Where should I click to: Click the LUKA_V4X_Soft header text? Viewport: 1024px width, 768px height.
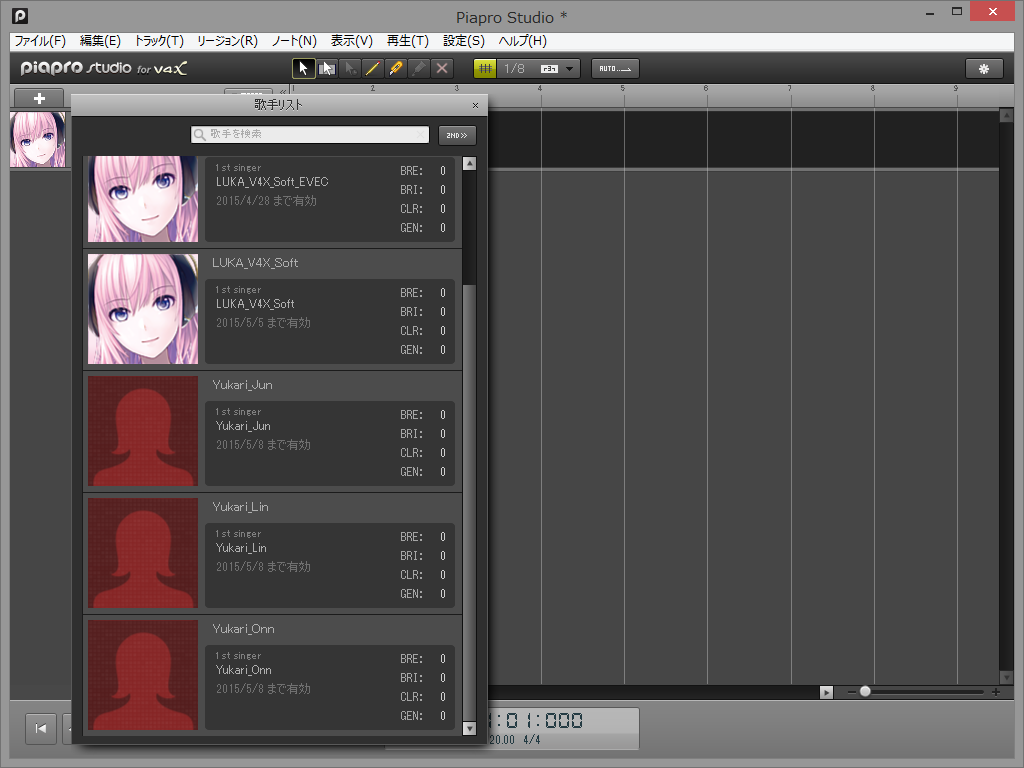(x=255, y=263)
